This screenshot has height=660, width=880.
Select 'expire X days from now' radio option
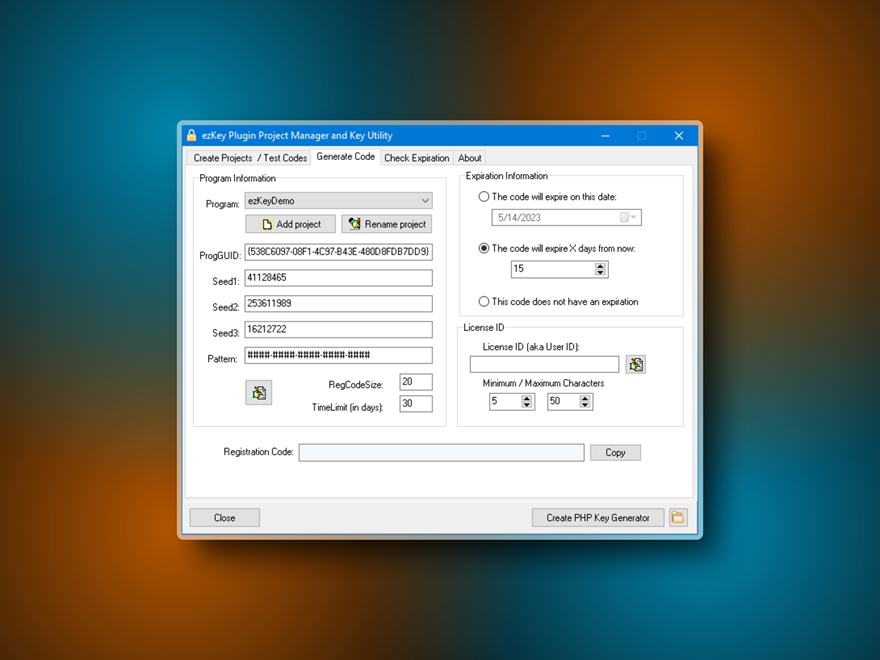click(485, 248)
